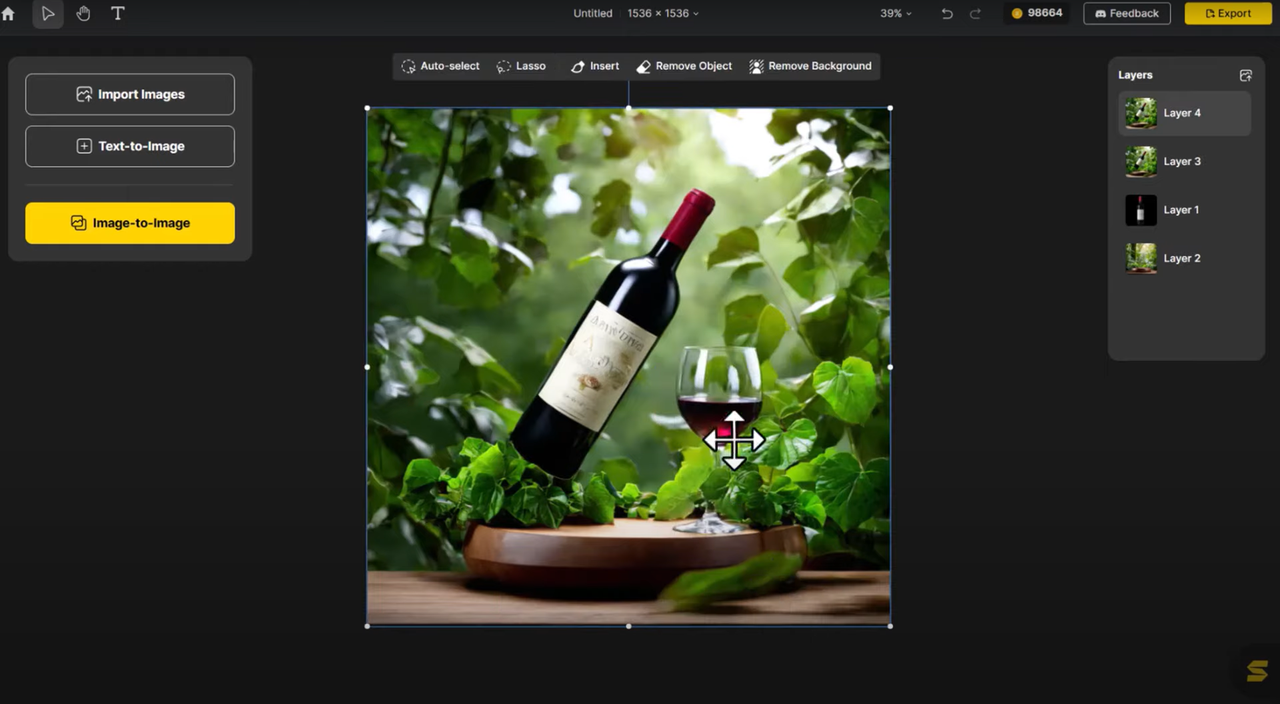Click the image import icon in Layers panel
Image resolution: width=1280 pixels, height=704 pixels.
tap(1245, 75)
